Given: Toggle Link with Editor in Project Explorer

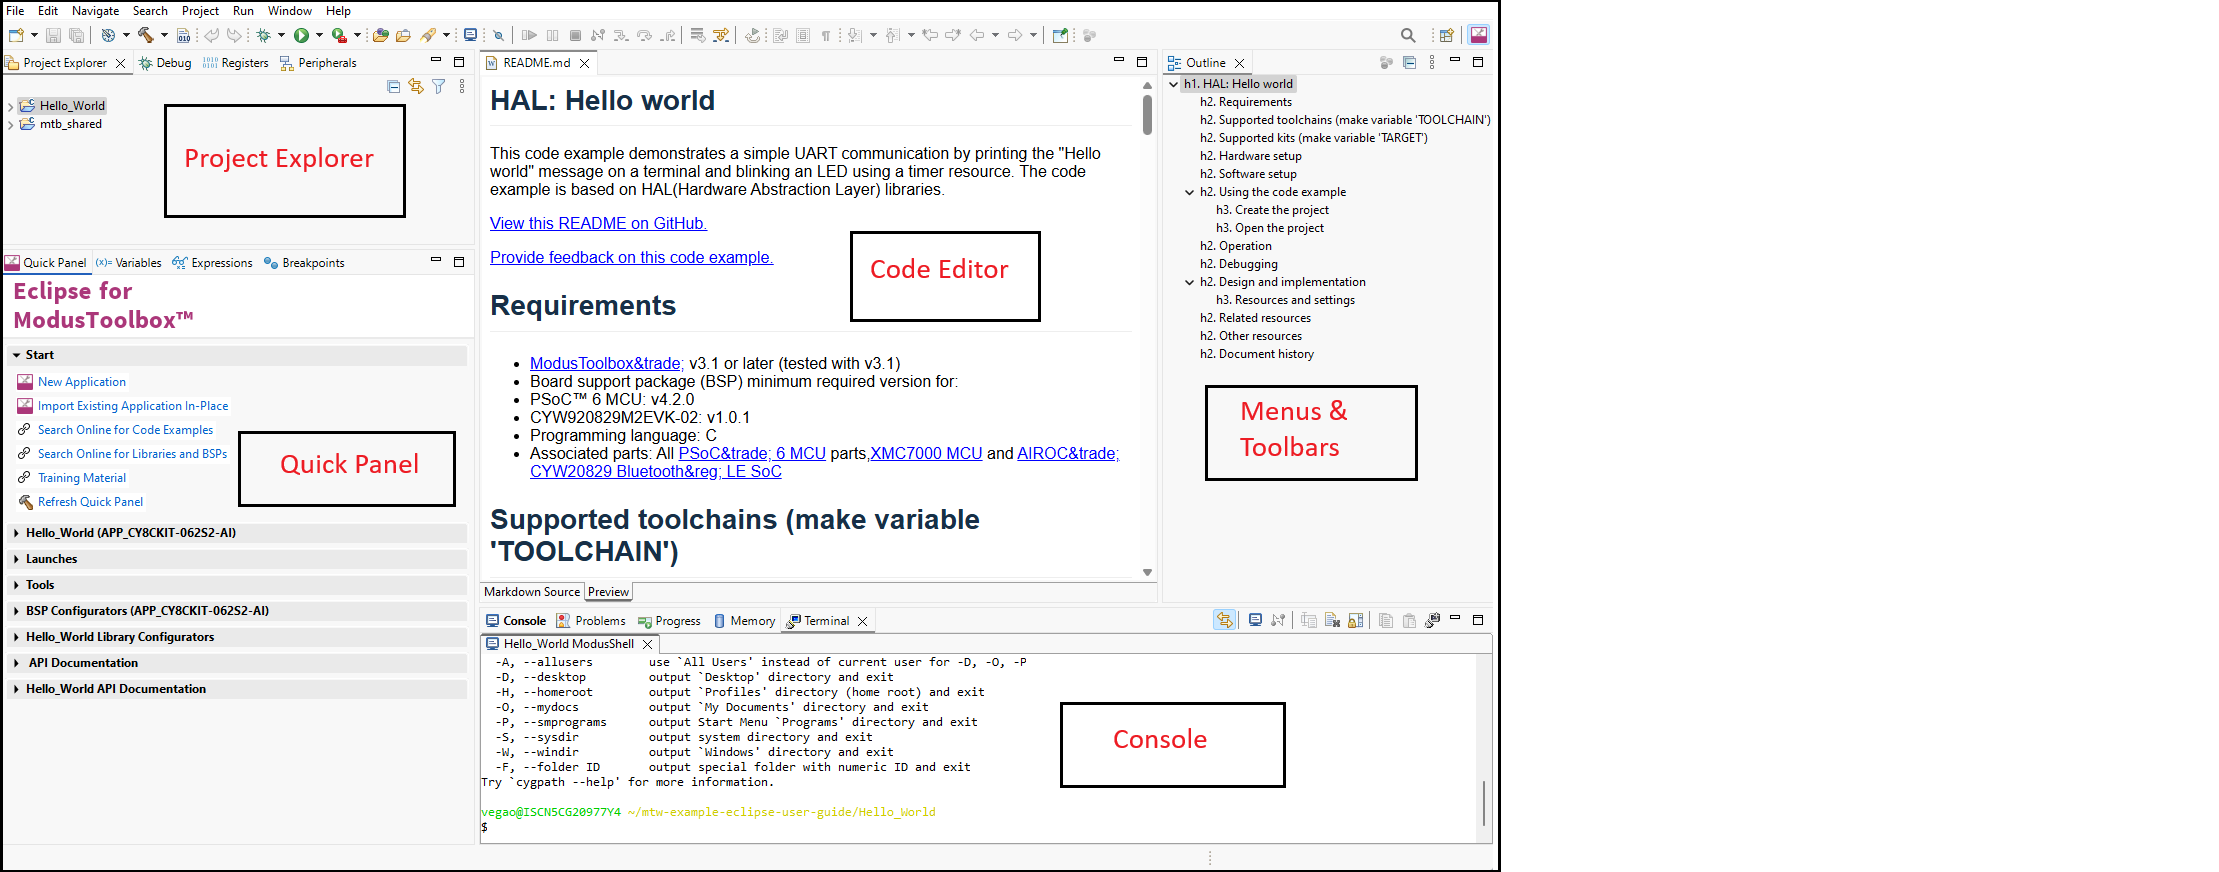Looking at the screenshot, I should (415, 87).
